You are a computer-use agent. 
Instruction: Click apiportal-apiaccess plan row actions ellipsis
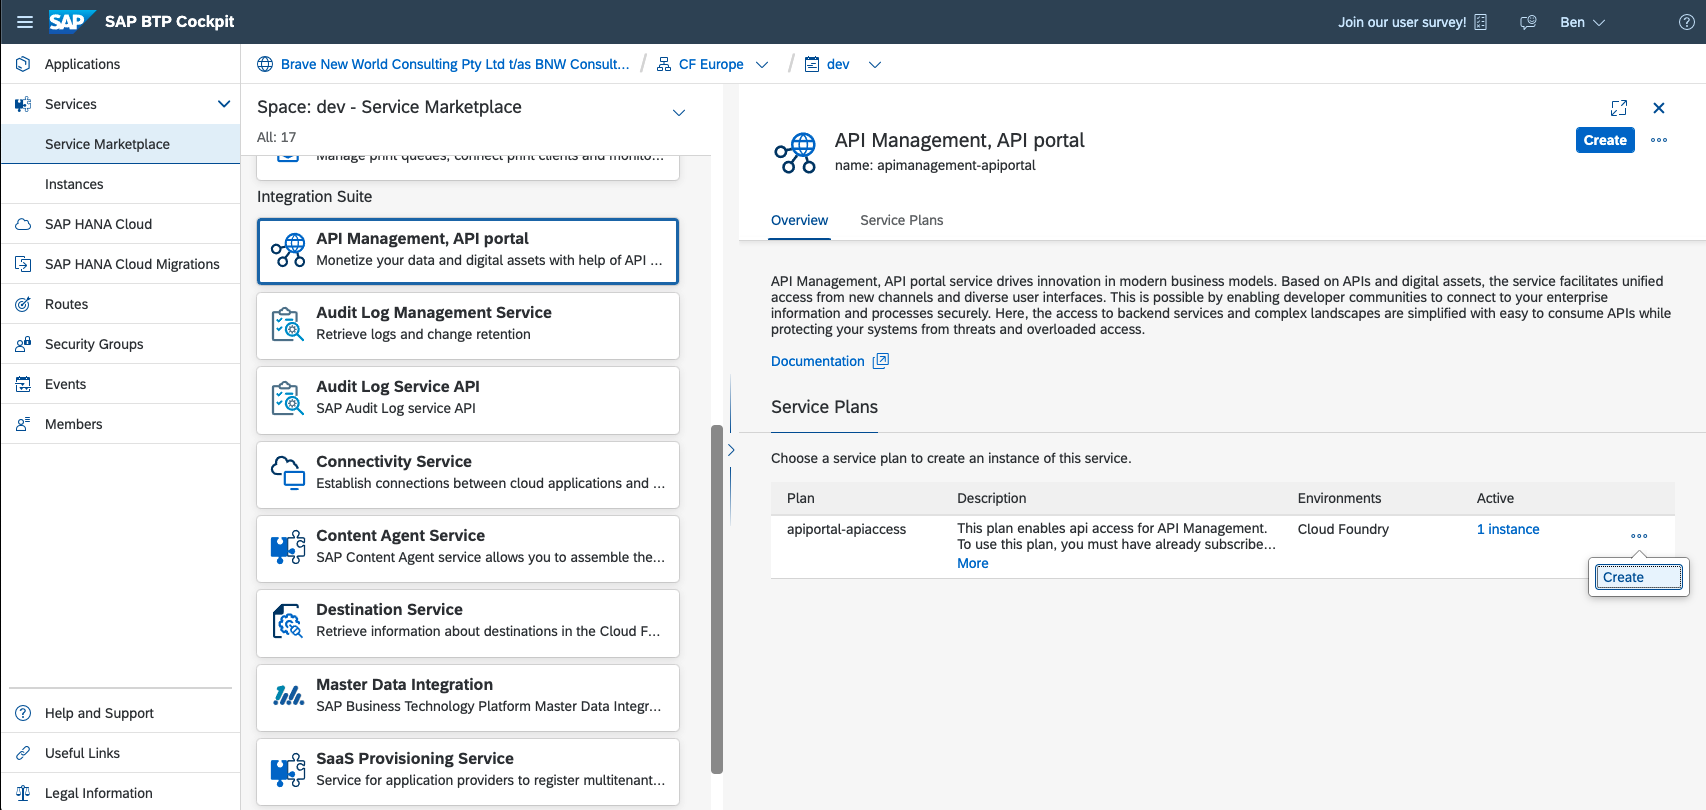tap(1639, 536)
